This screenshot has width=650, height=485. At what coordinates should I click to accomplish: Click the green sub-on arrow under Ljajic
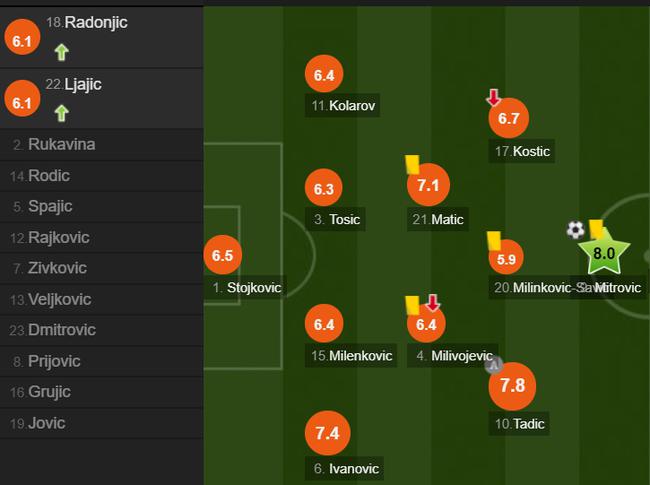[x=61, y=113]
